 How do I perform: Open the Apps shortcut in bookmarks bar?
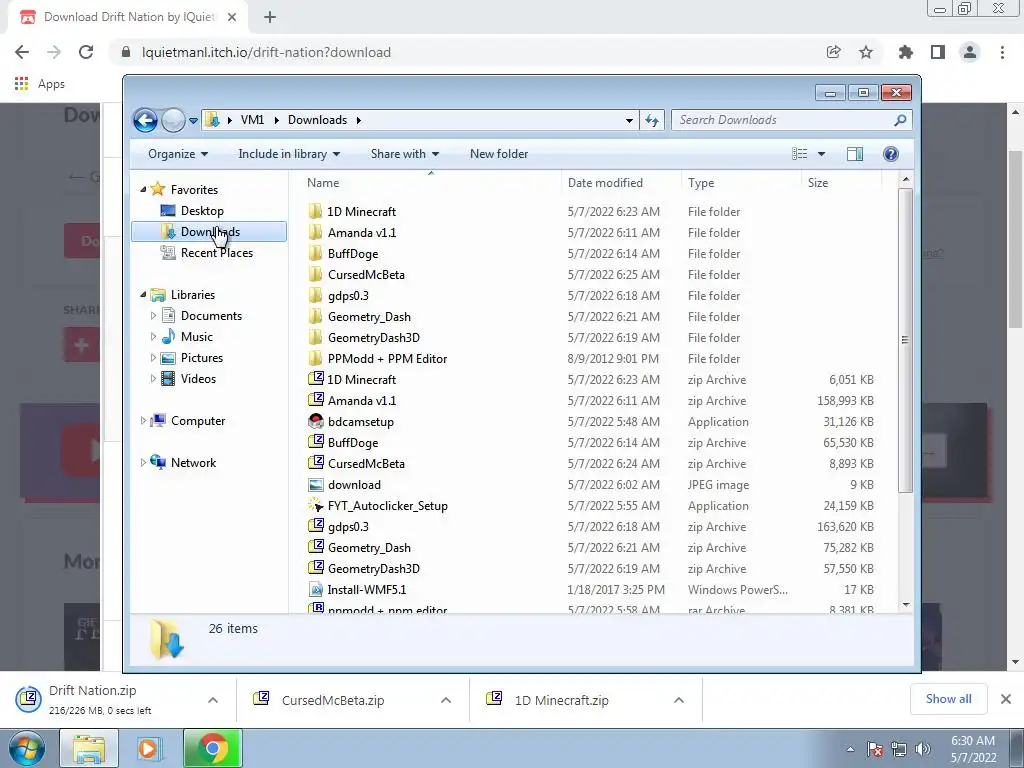tap(39, 84)
